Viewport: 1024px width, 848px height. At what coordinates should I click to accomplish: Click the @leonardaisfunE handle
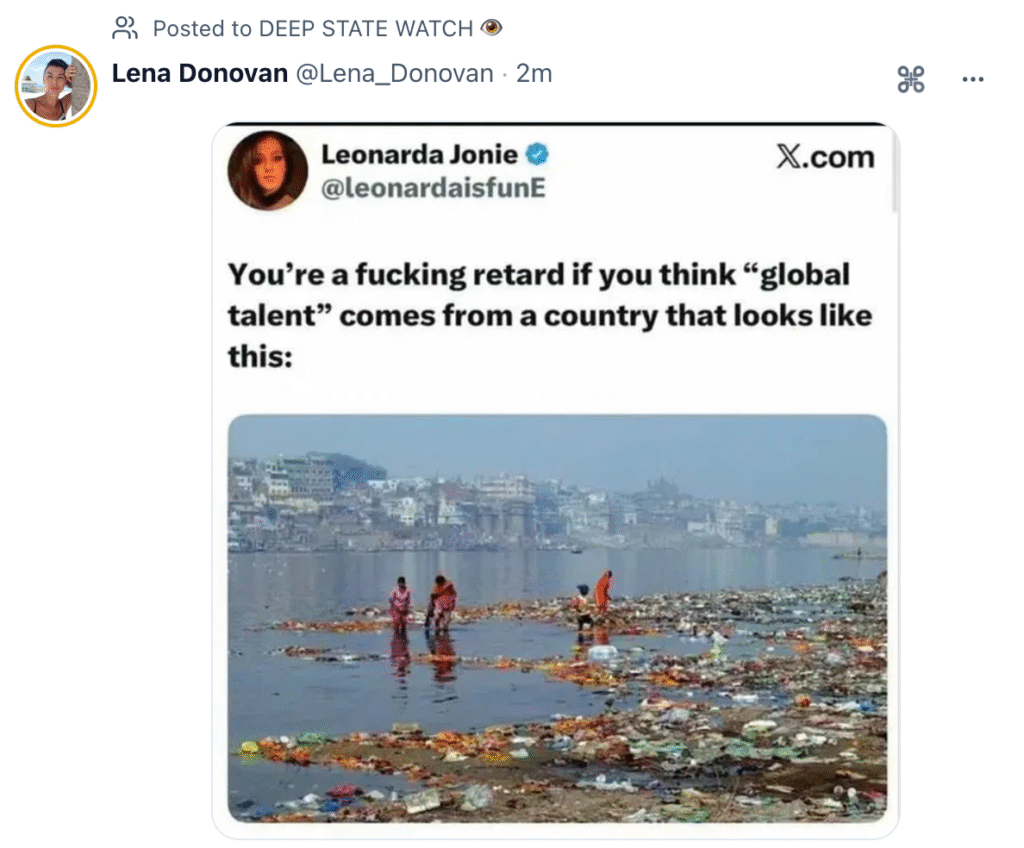point(433,188)
